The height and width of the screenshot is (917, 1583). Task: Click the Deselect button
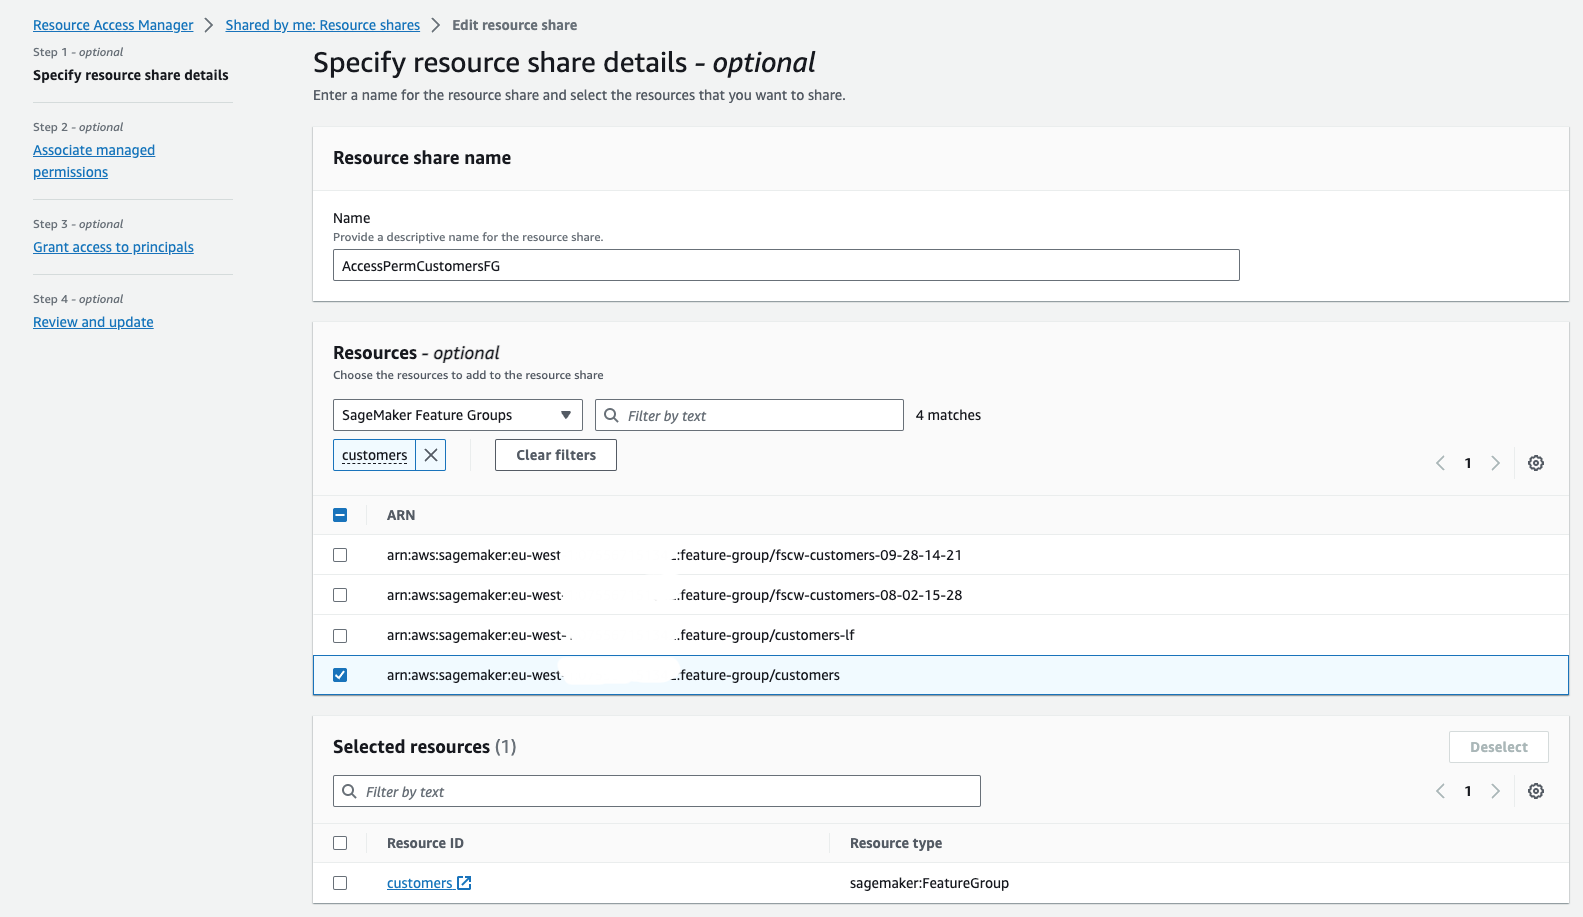[1499, 747]
